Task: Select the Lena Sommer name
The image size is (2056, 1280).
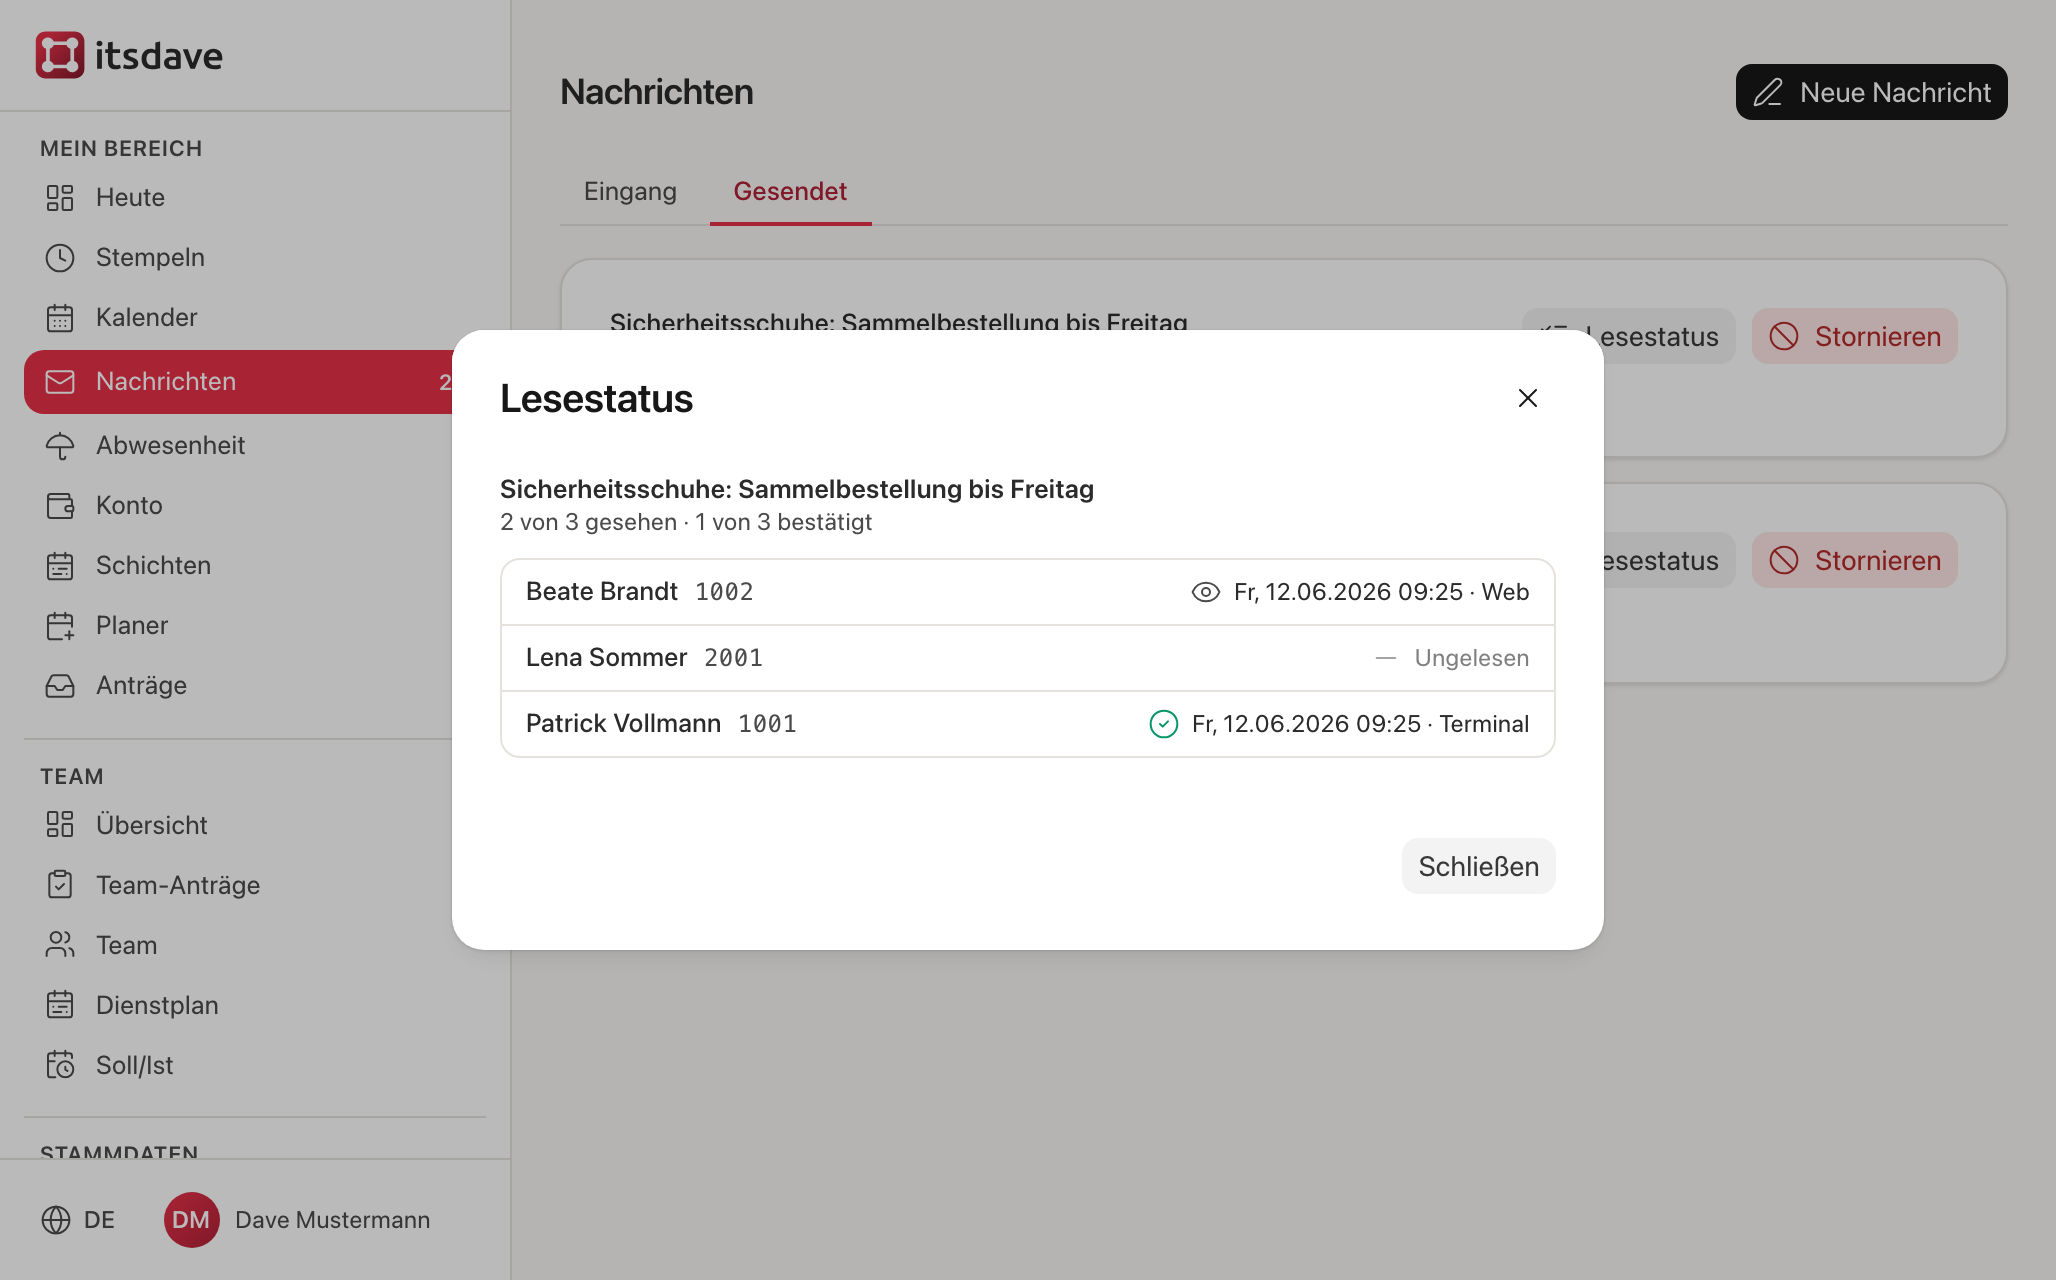Action: (606, 658)
